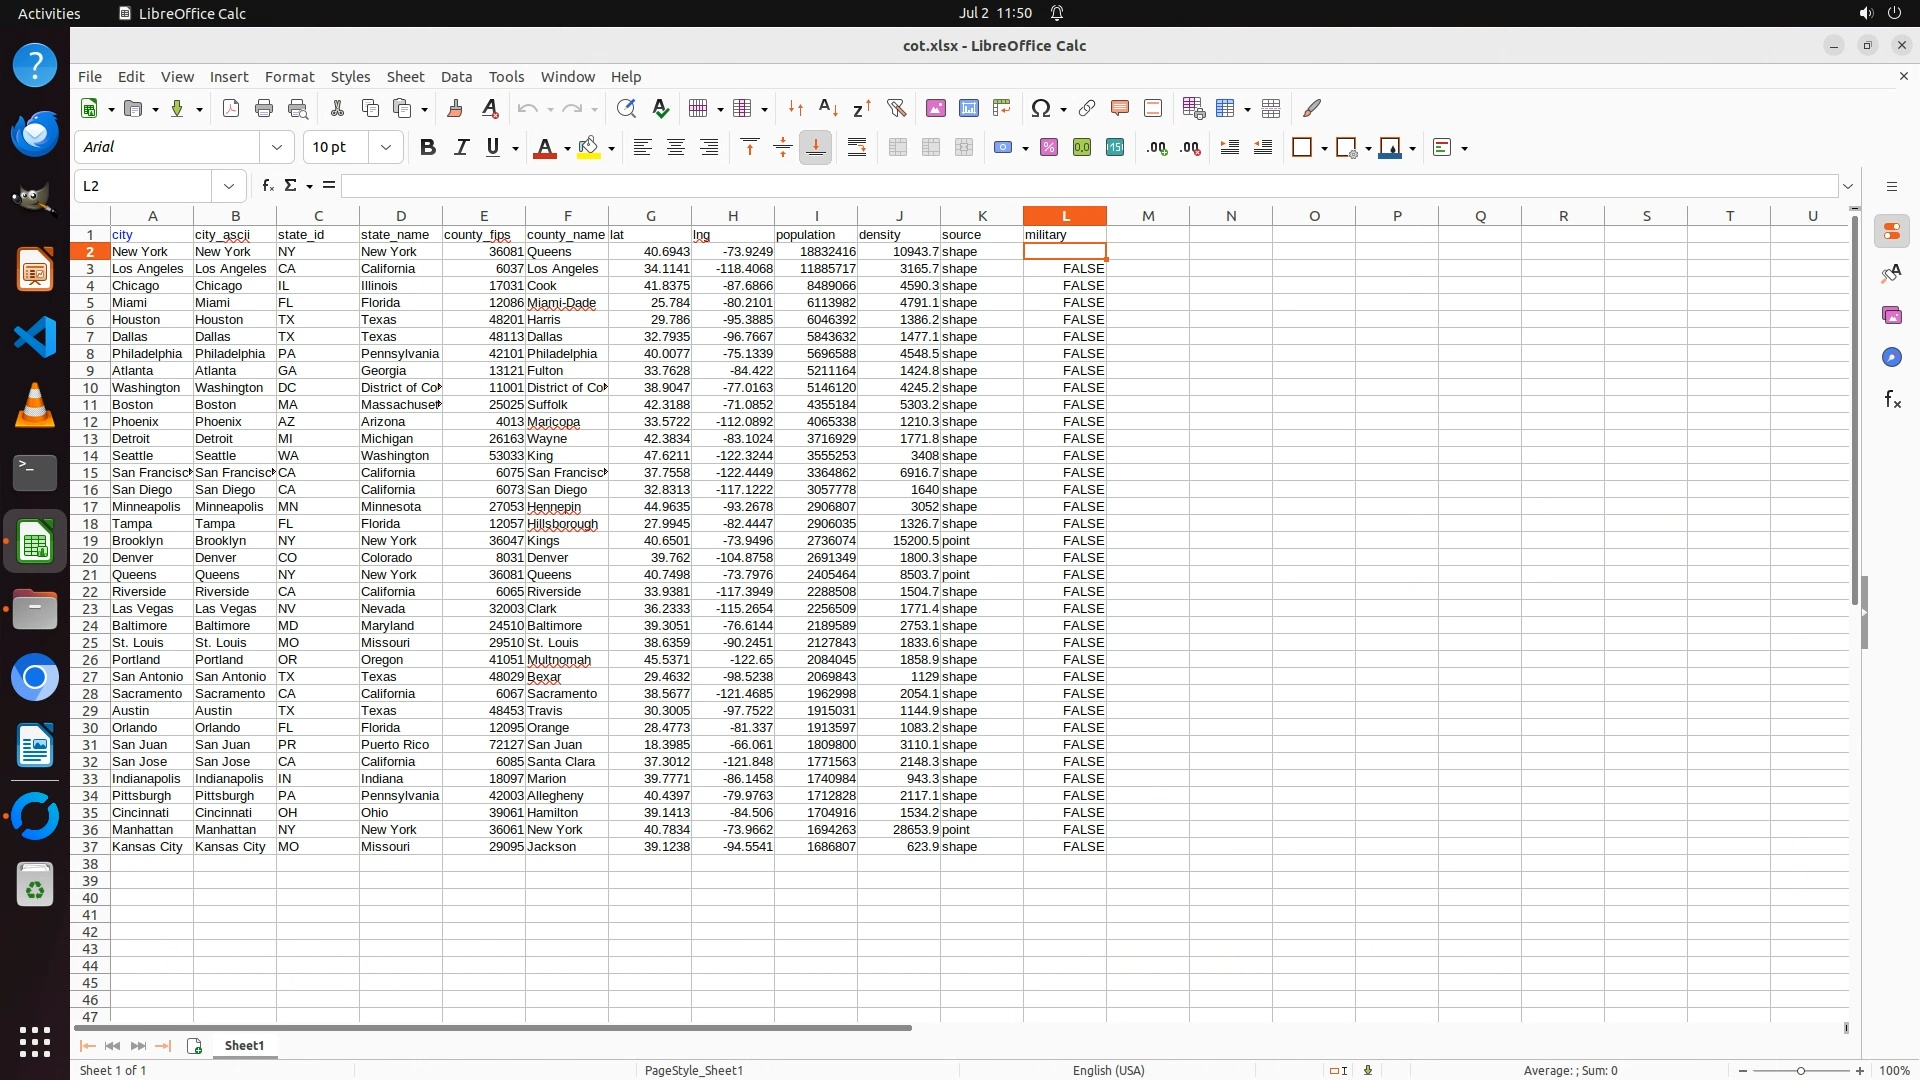The width and height of the screenshot is (1920, 1080).
Task: Click the AutoFilter funnel icon
Action: point(896,108)
